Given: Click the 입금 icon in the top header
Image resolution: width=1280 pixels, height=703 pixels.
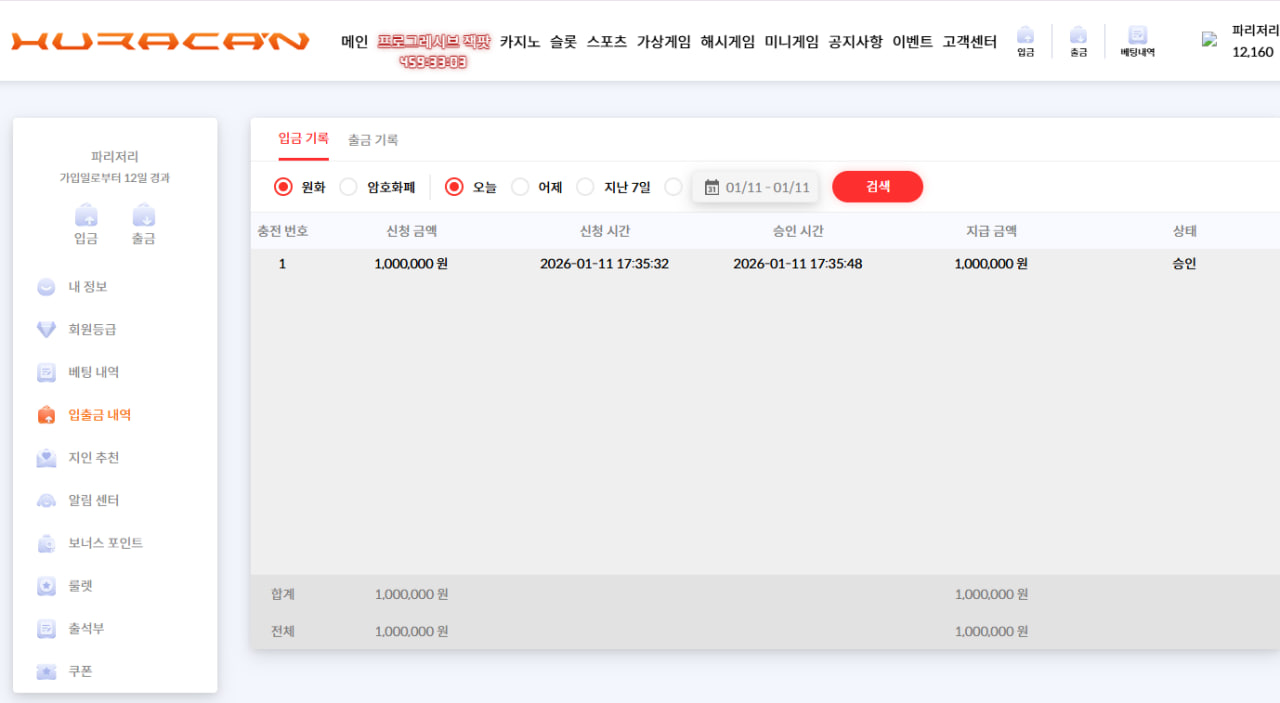Looking at the screenshot, I should coord(1025,35).
